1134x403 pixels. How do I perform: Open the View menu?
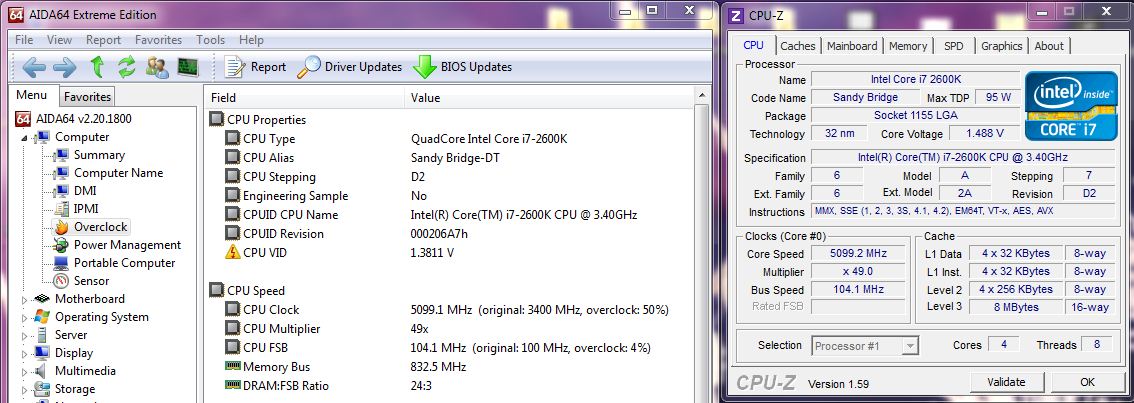[x=59, y=40]
